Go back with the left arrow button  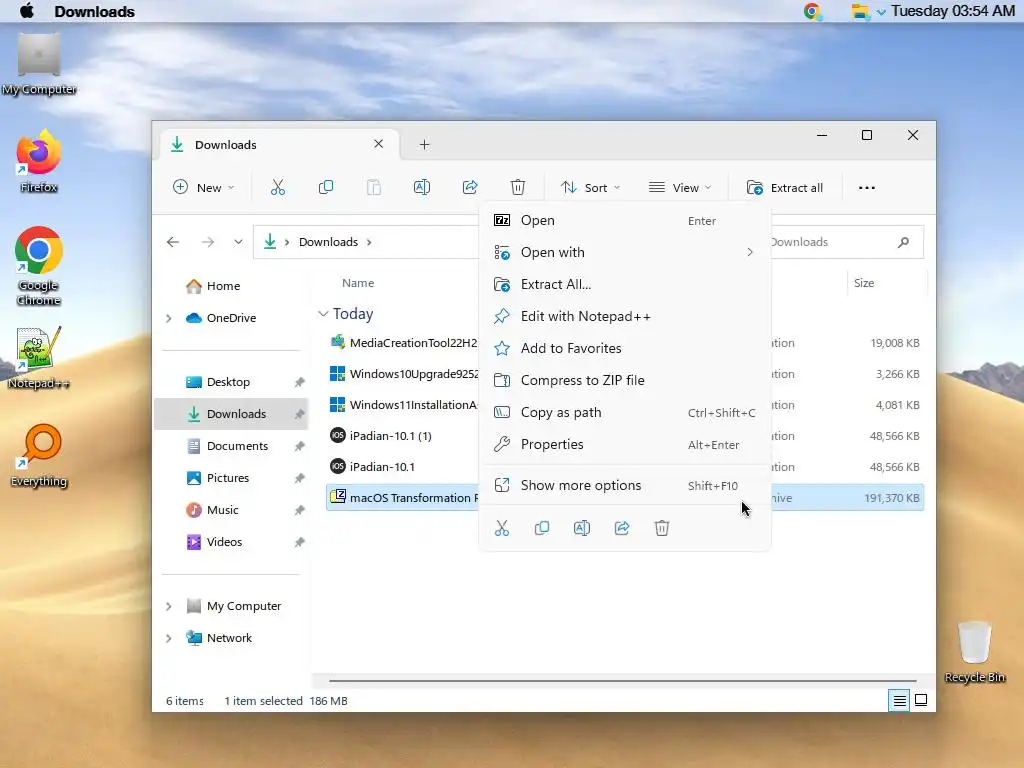point(172,242)
